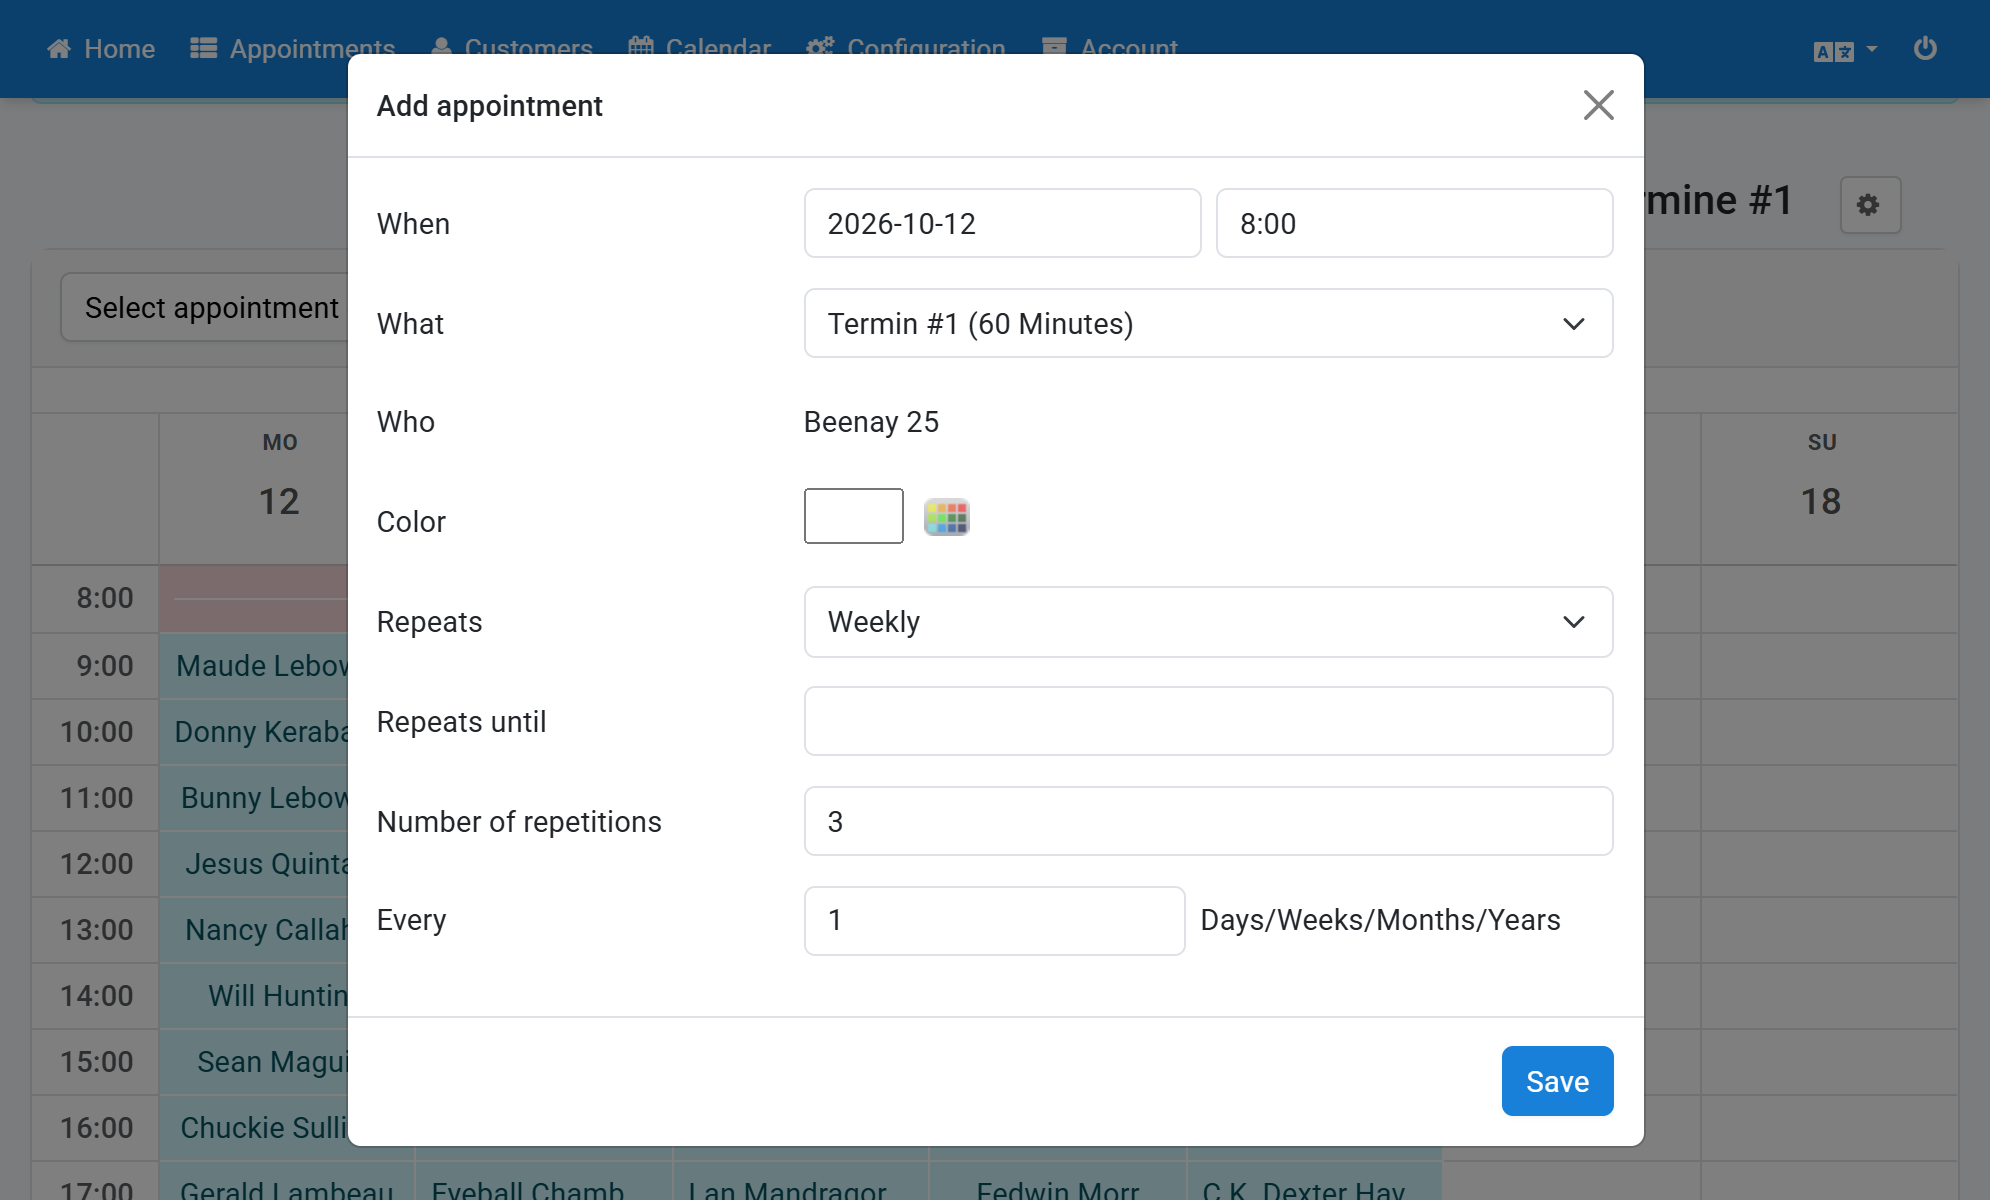Click Jesus Quintana appointment at 12:00
This screenshot has height=1200, width=1990.
tap(254, 863)
